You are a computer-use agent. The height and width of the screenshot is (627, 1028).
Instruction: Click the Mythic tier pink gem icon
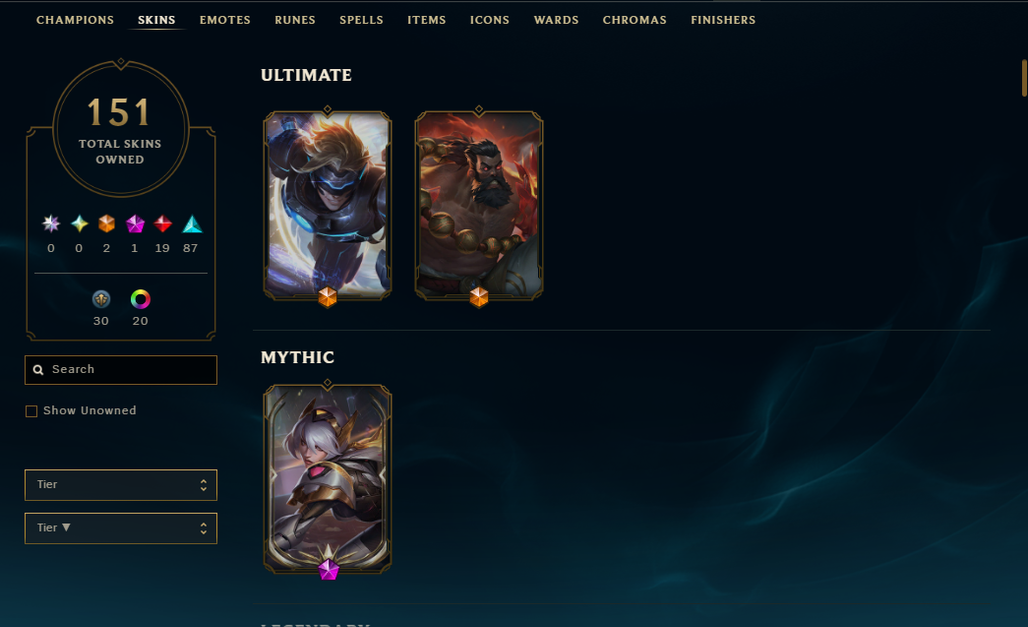pos(135,224)
